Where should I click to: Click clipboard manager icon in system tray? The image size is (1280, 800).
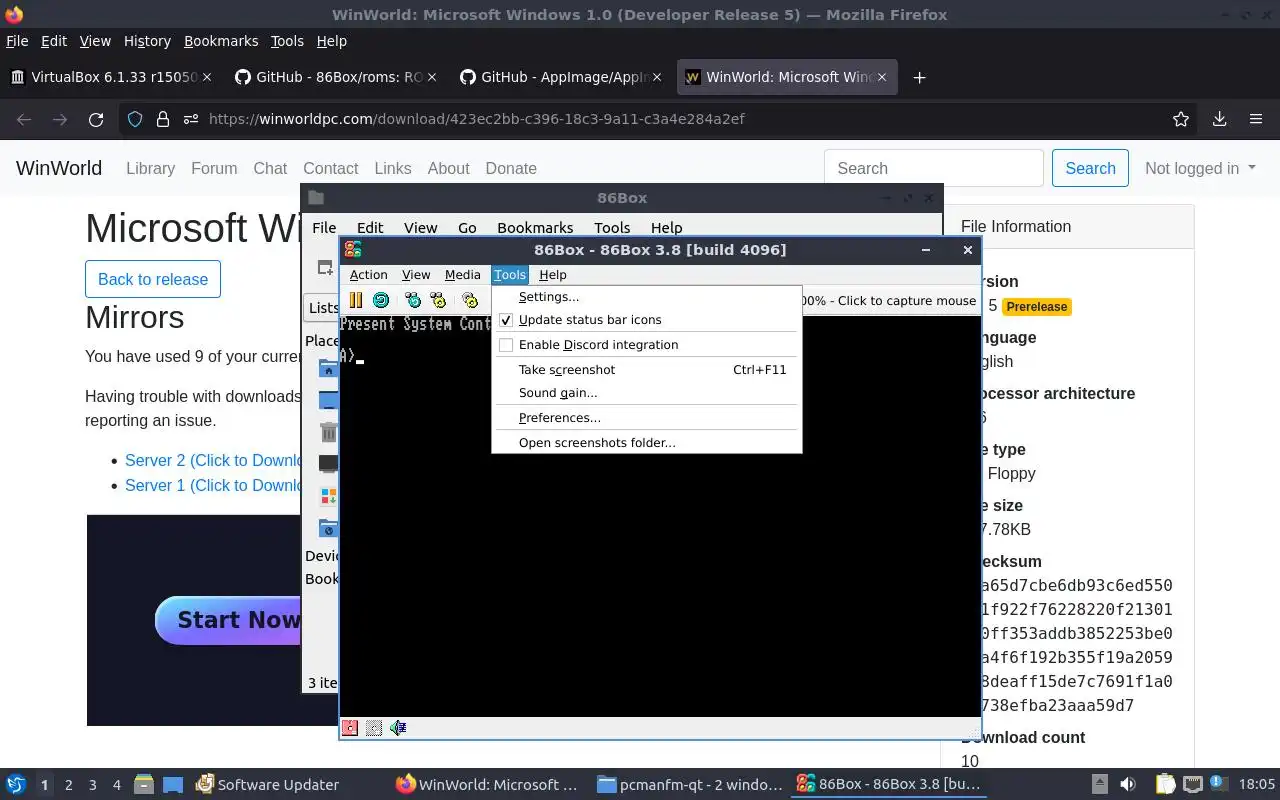point(1165,784)
